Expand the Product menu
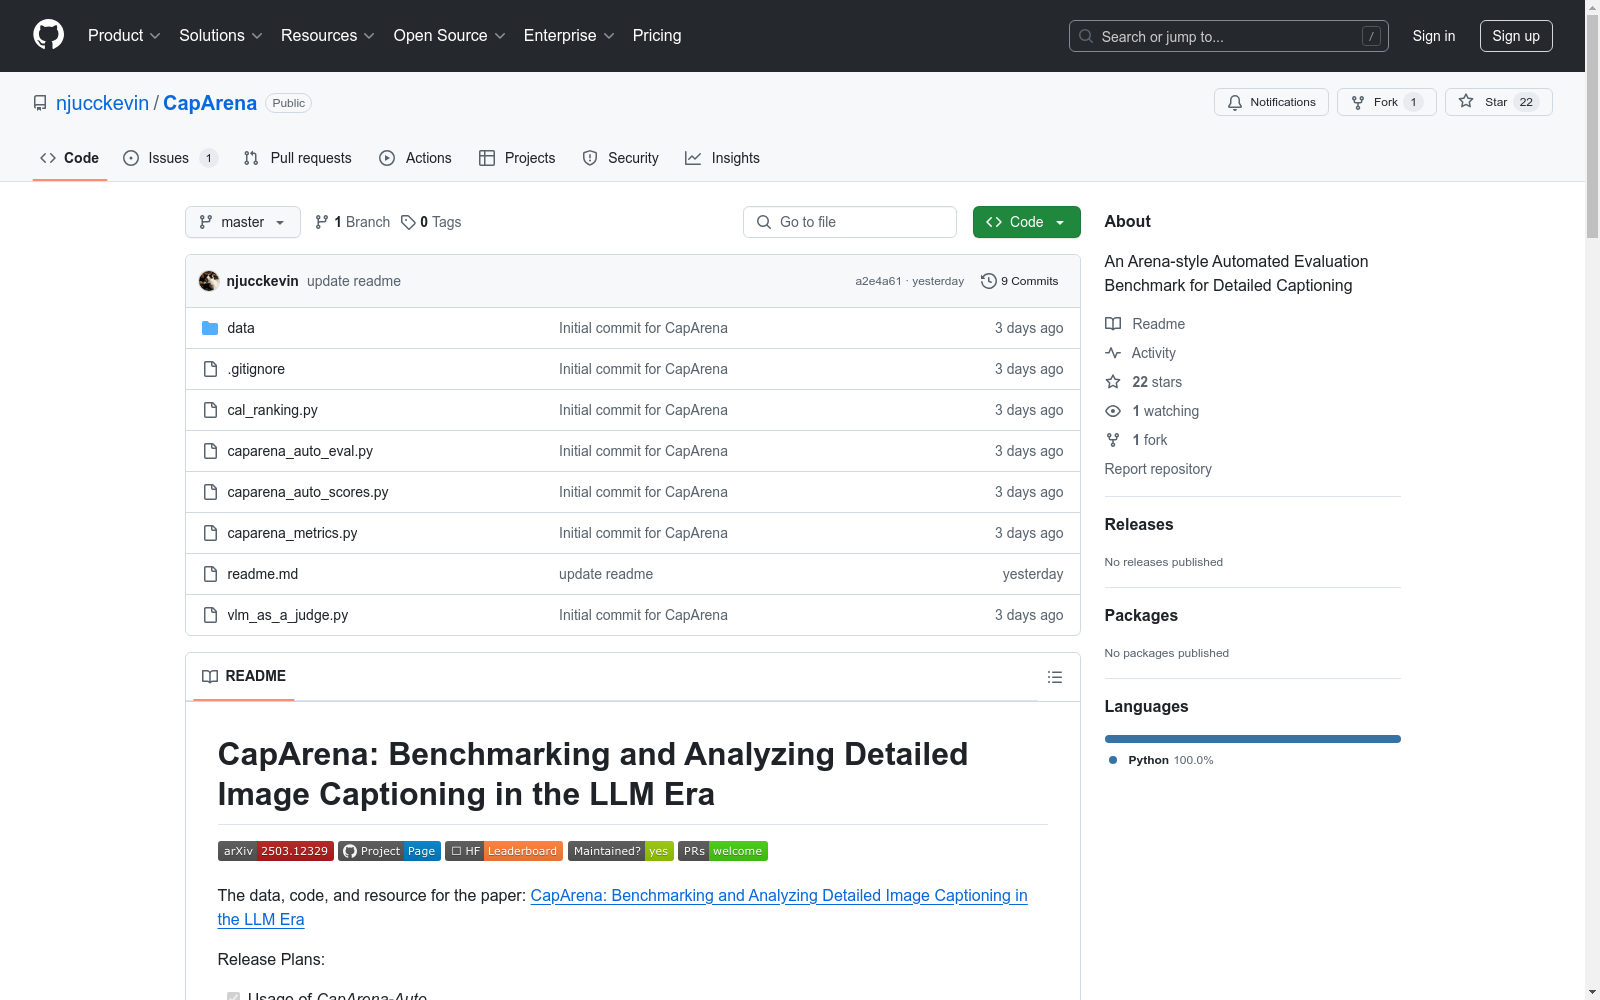This screenshot has height=1000, width=1600. (124, 36)
